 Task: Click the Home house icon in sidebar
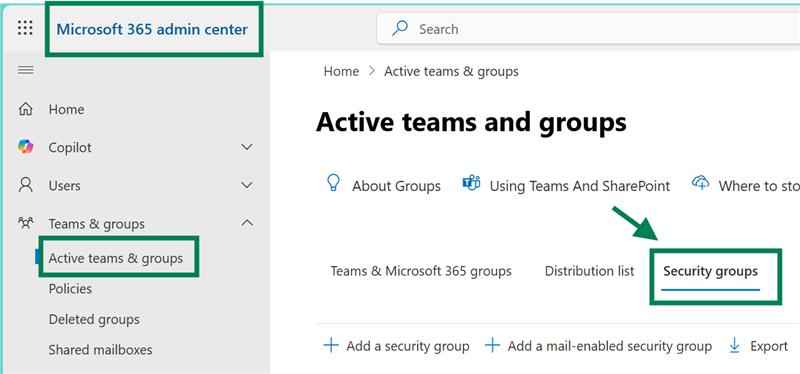pyautogui.click(x=26, y=109)
